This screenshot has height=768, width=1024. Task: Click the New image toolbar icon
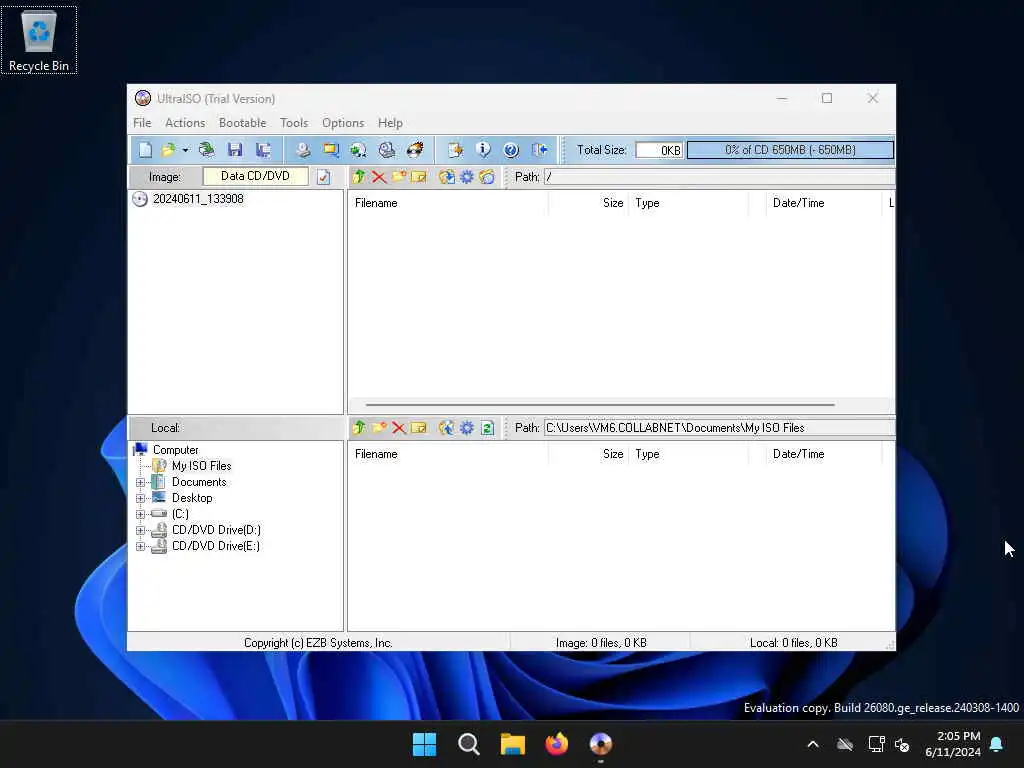click(x=145, y=150)
